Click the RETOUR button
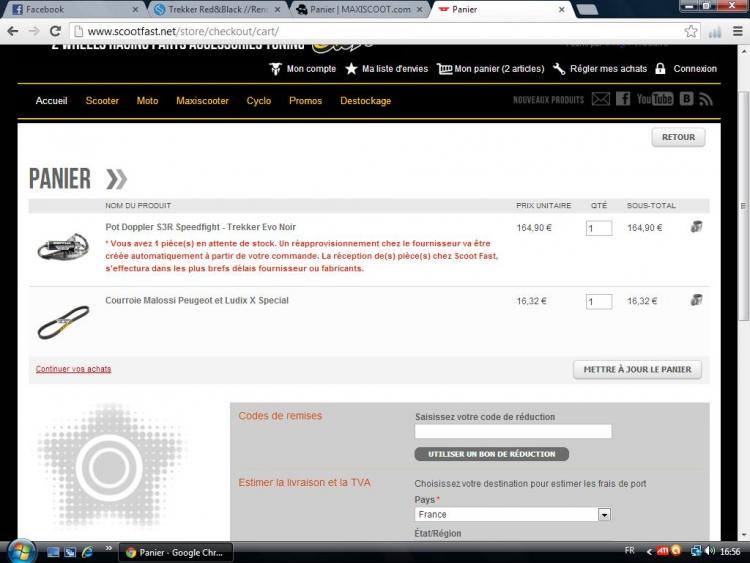The width and height of the screenshot is (750, 563). click(678, 137)
